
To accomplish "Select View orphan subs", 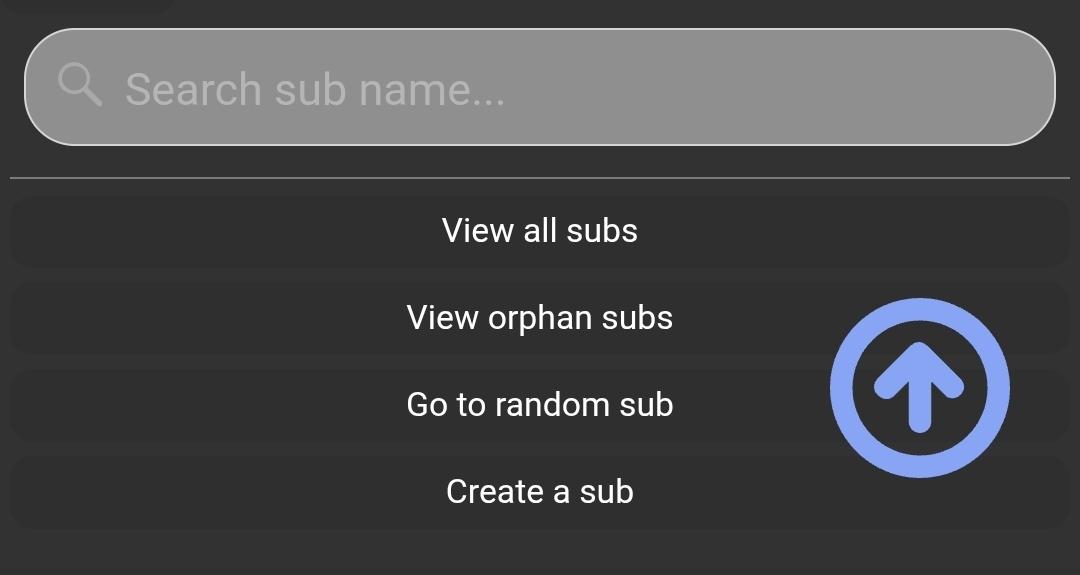I will (540, 318).
